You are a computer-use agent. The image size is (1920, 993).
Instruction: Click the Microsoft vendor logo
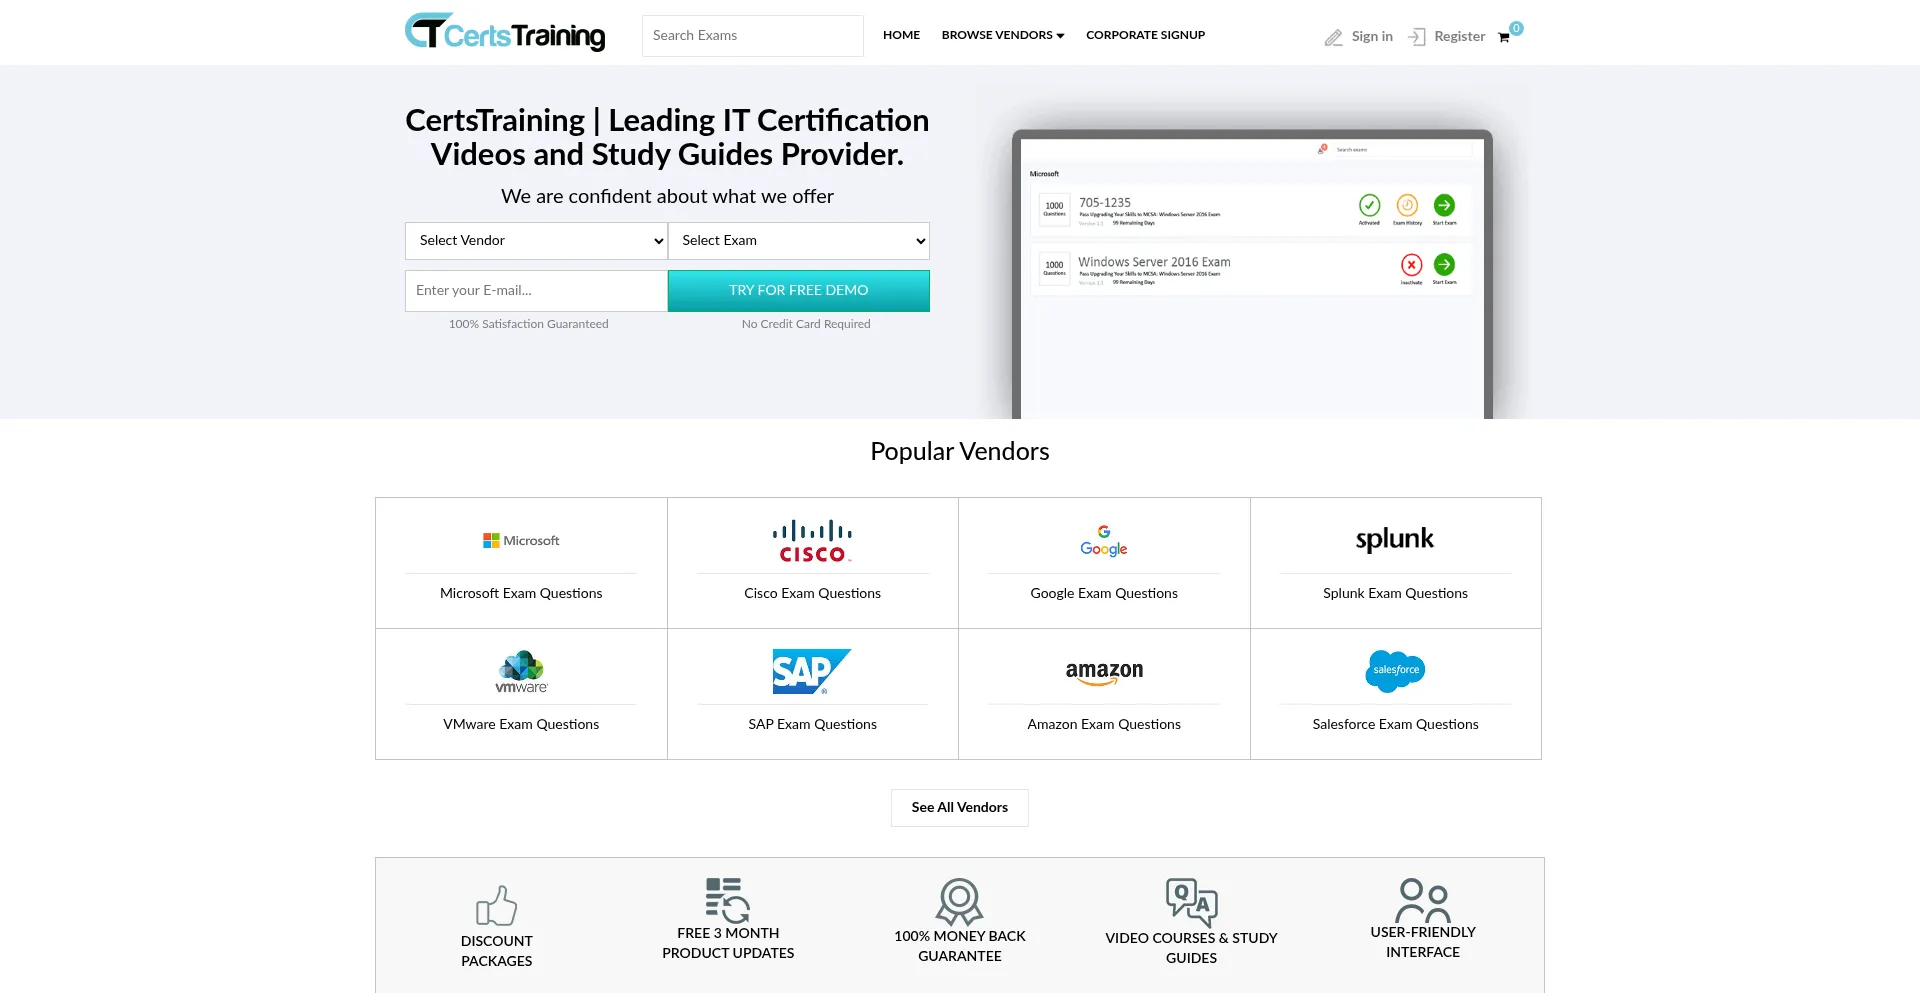[x=521, y=541]
